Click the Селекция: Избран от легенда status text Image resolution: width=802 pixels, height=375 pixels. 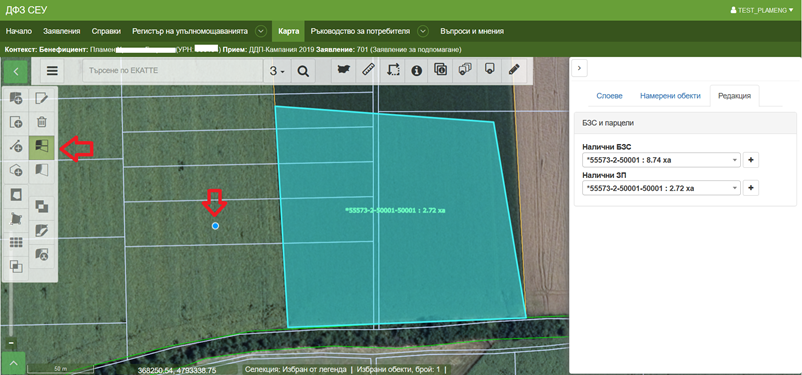pos(296,369)
